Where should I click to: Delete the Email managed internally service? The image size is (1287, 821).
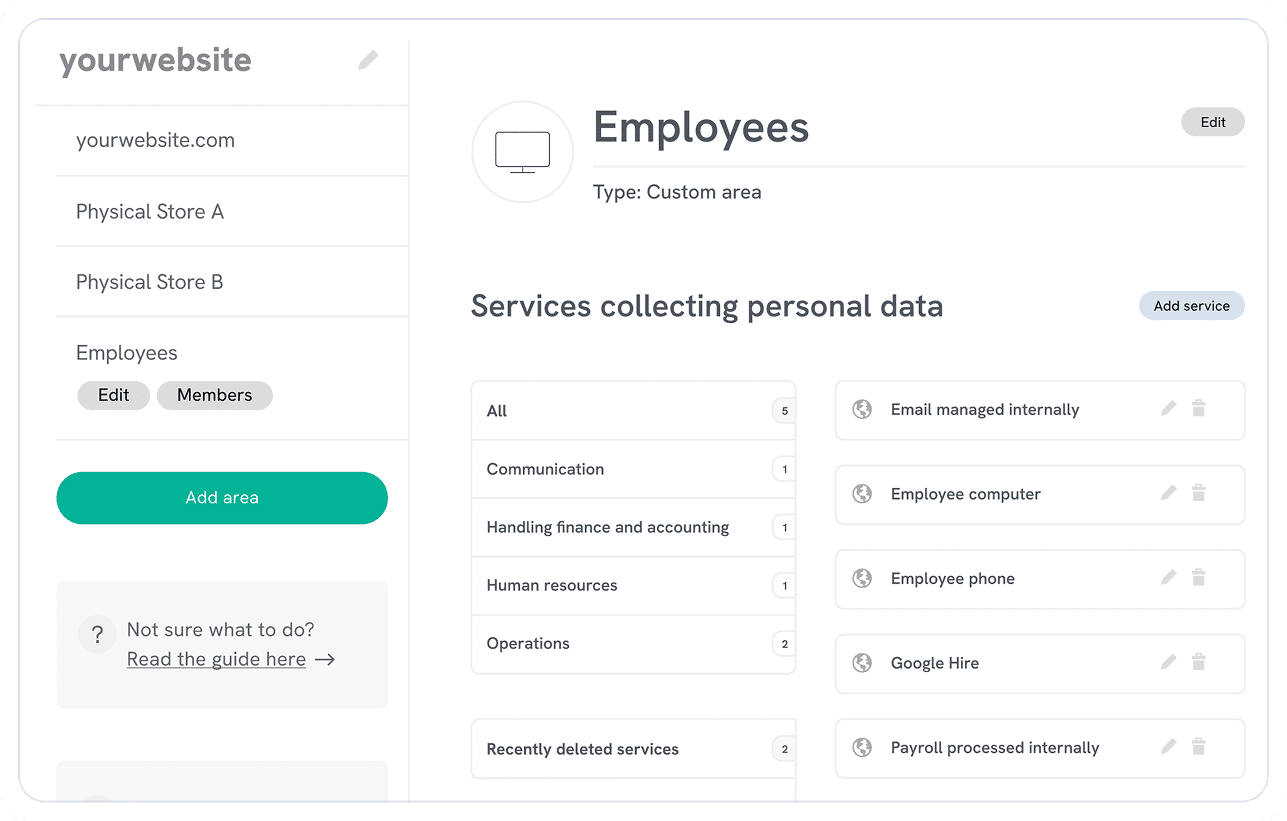(1198, 408)
